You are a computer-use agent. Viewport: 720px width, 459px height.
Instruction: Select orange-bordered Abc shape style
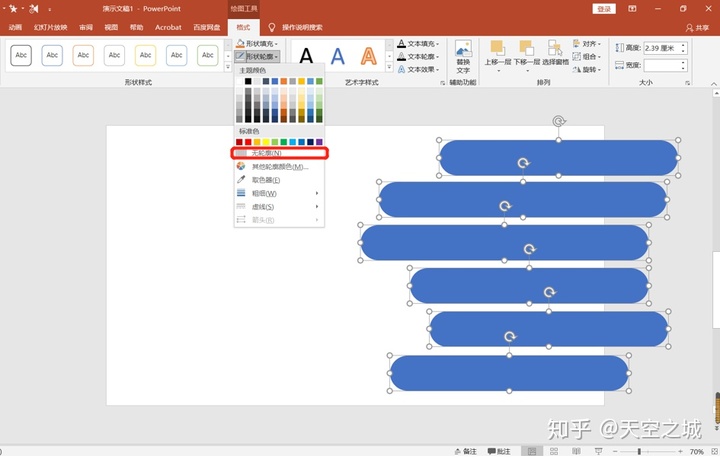coord(83,56)
